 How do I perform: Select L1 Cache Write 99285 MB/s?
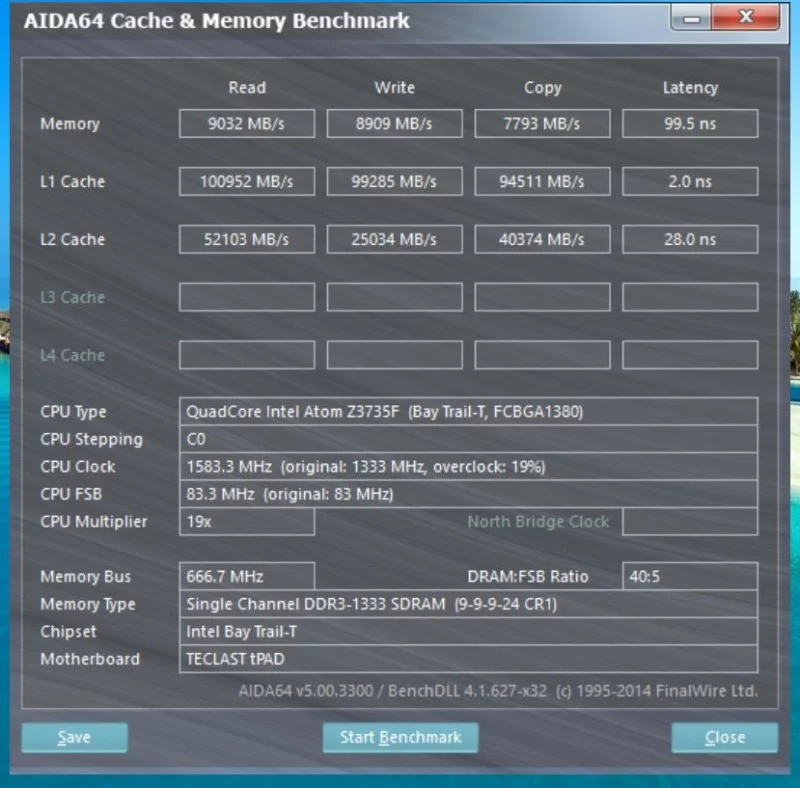coord(394,181)
